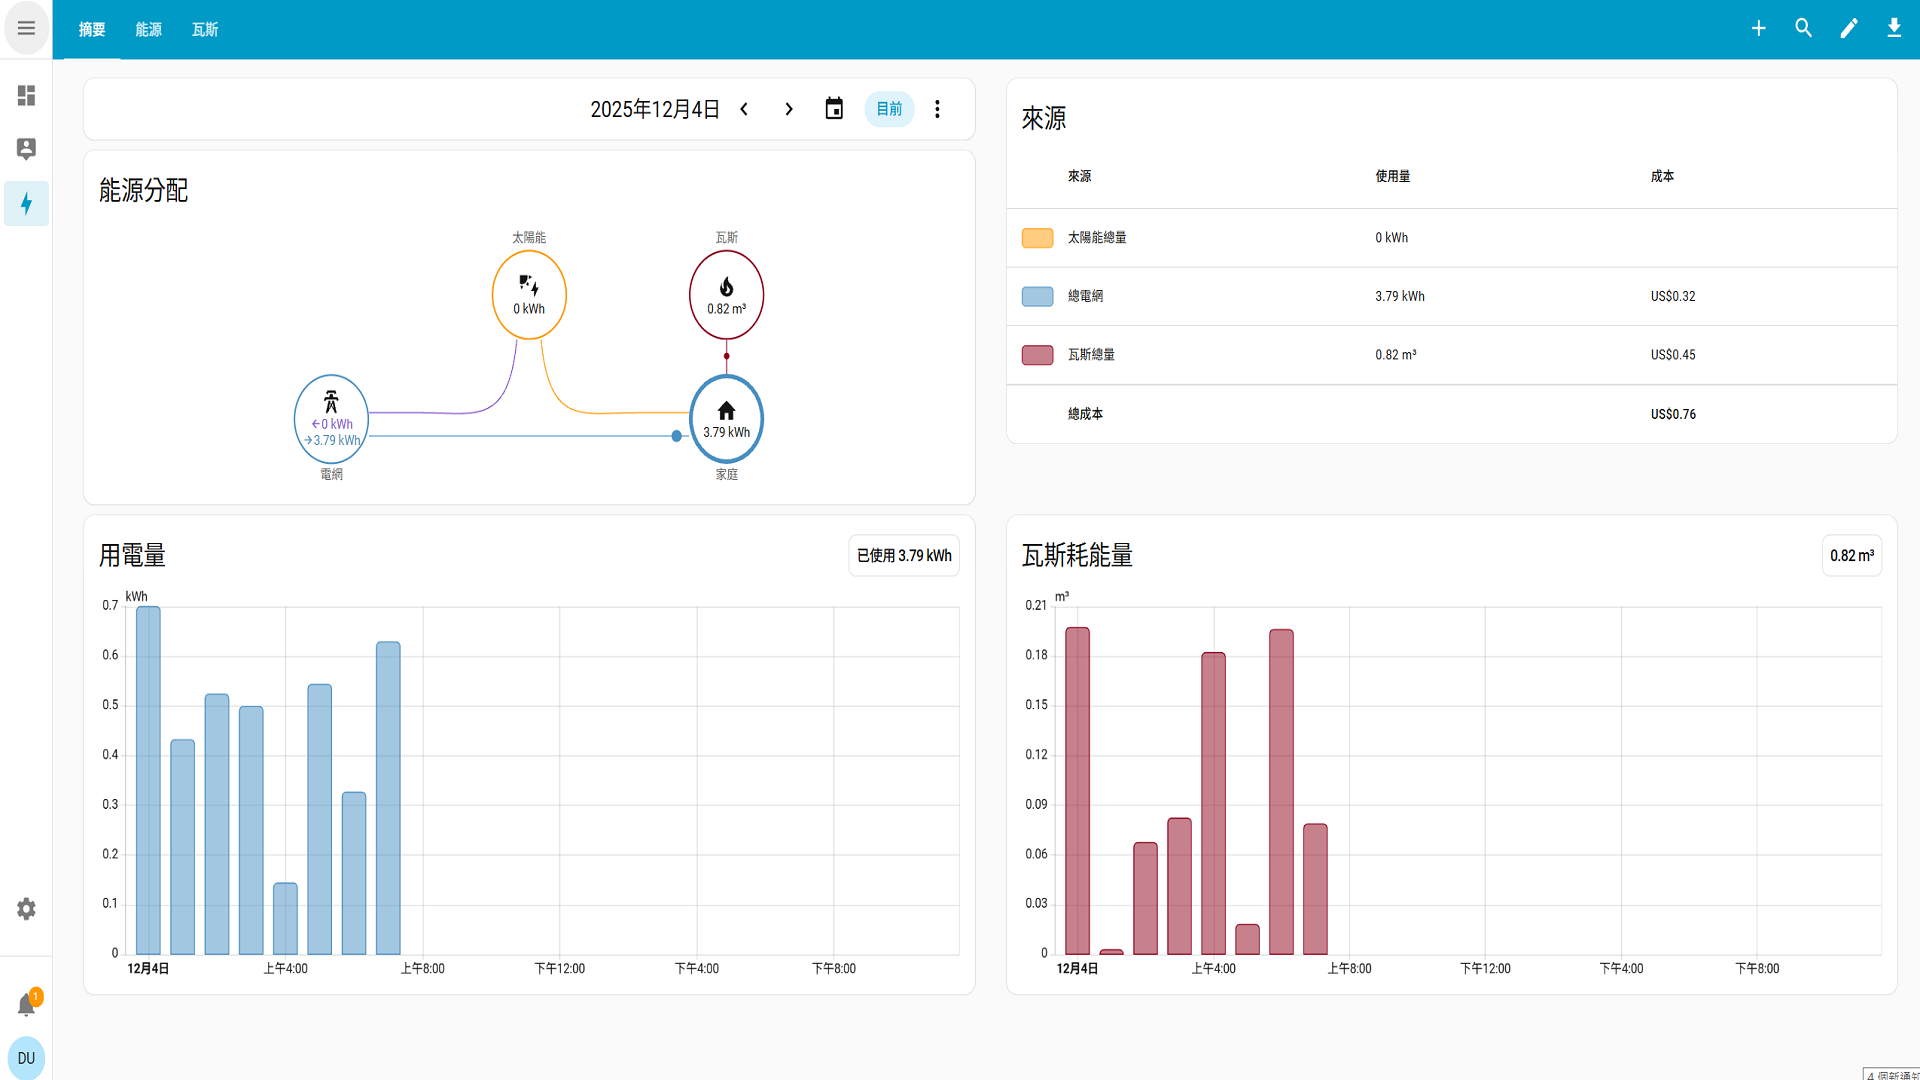Open the DU user profile avatar
The image size is (1920, 1080).
click(x=26, y=1058)
